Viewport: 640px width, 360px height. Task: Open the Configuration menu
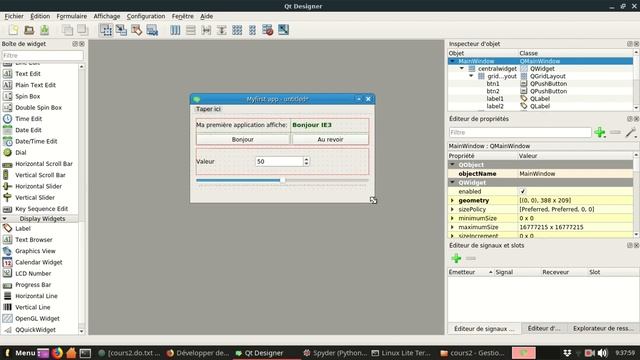click(146, 16)
